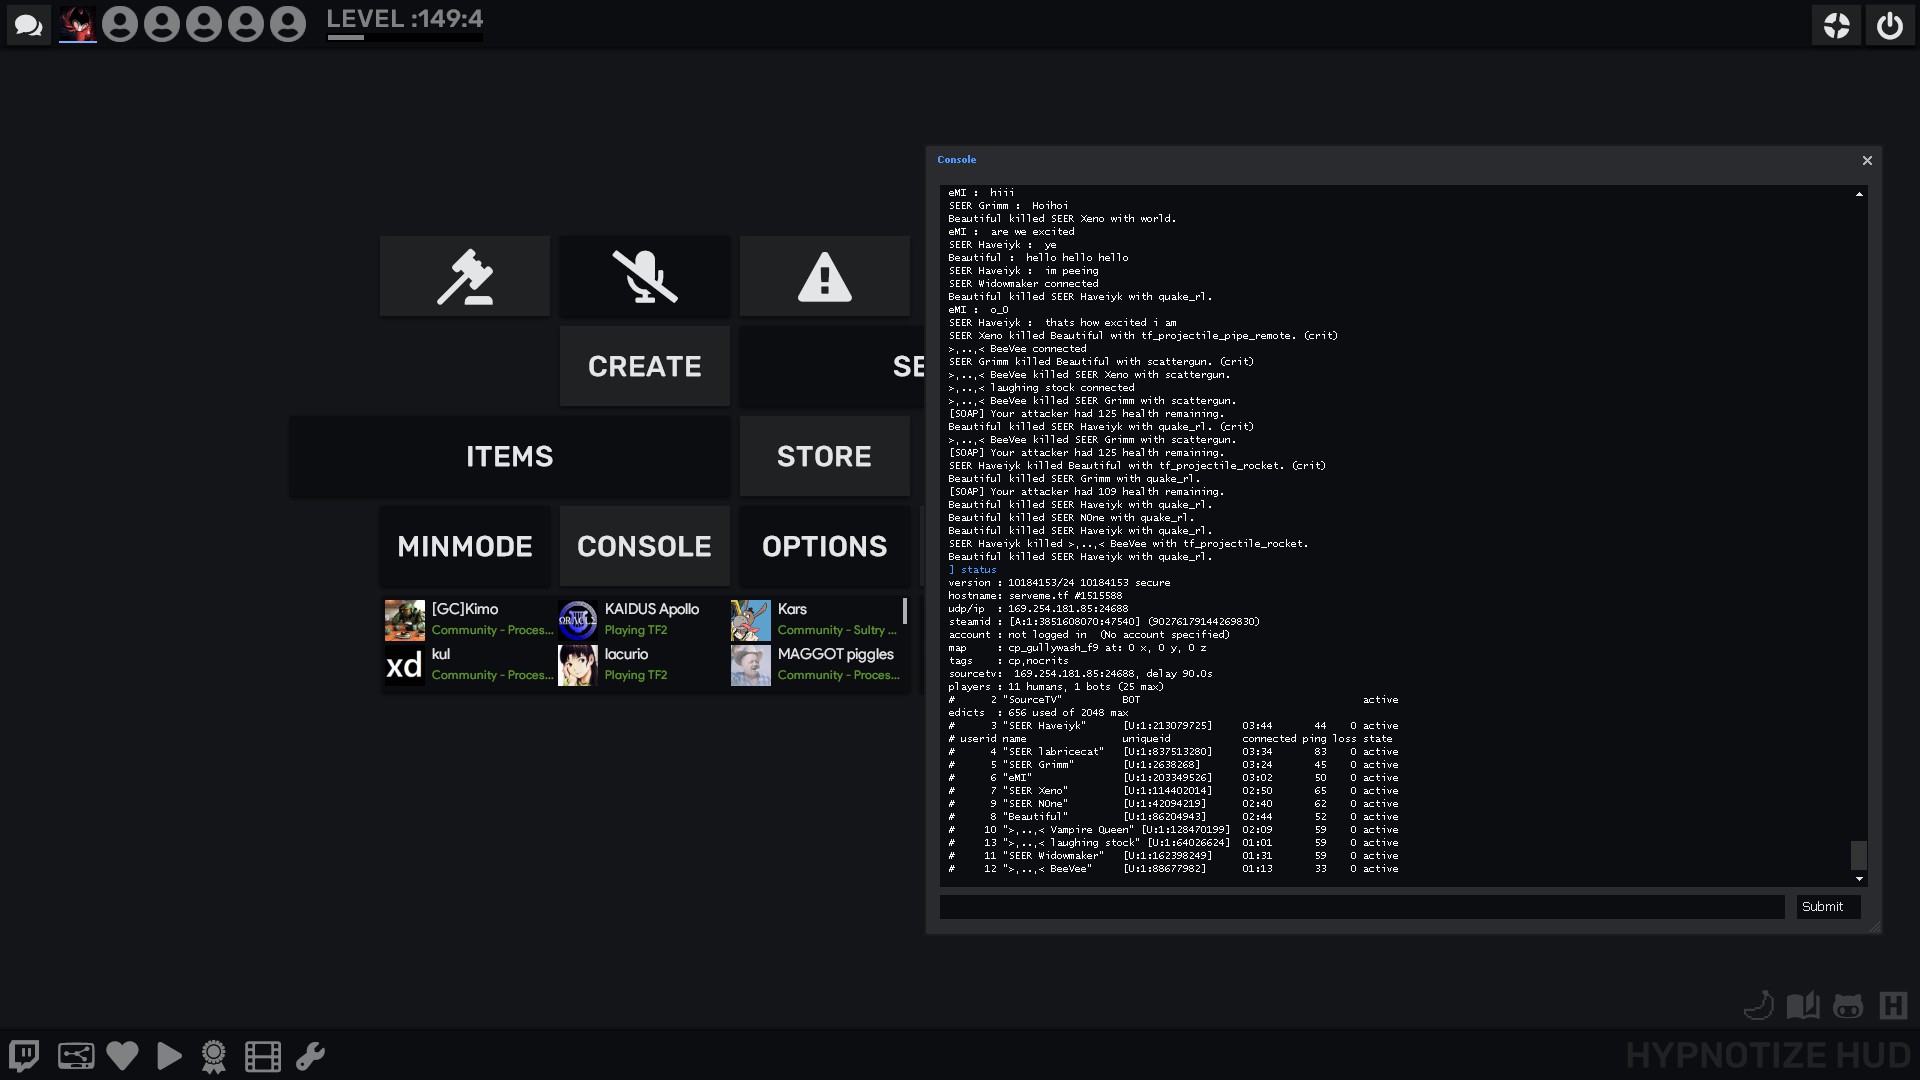The image size is (1920, 1080).
Task: Click the GitHub octocat icon
Action: (1848, 1006)
